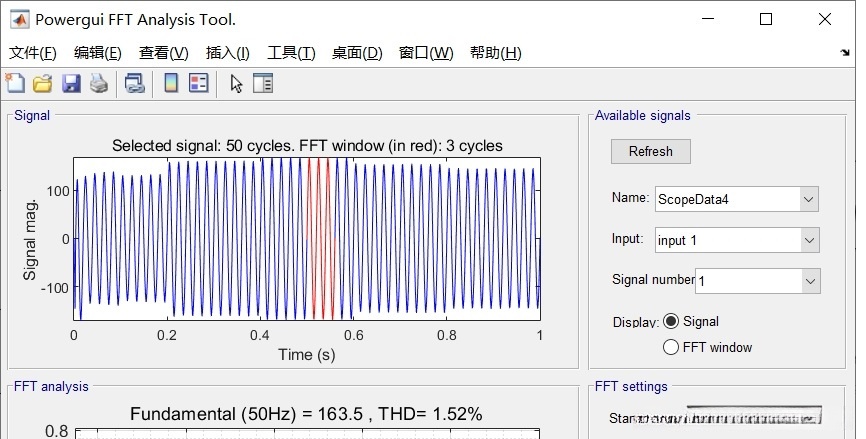
Task: Open the Name dropdown showing ScopeData4
Action: pos(737,199)
